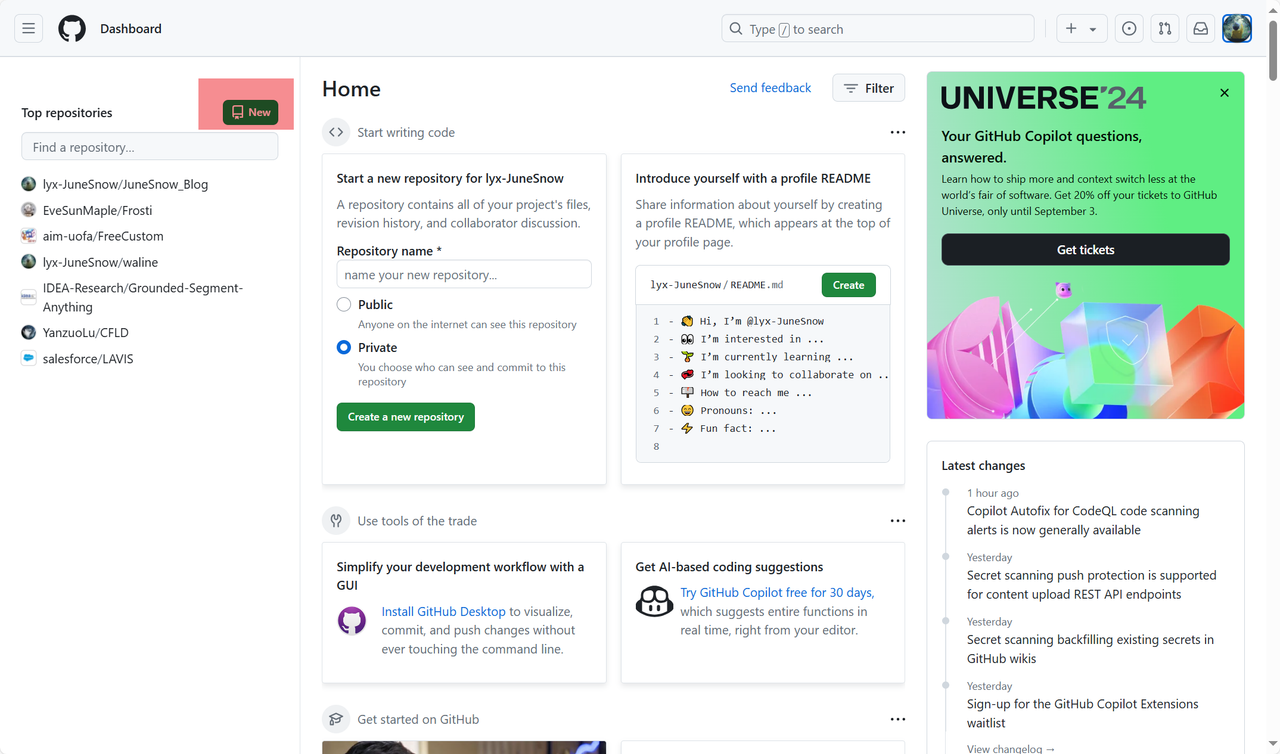The width and height of the screenshot is (1280, 754).
Task: Open options for Get started on GitHub
Action: 898,719
